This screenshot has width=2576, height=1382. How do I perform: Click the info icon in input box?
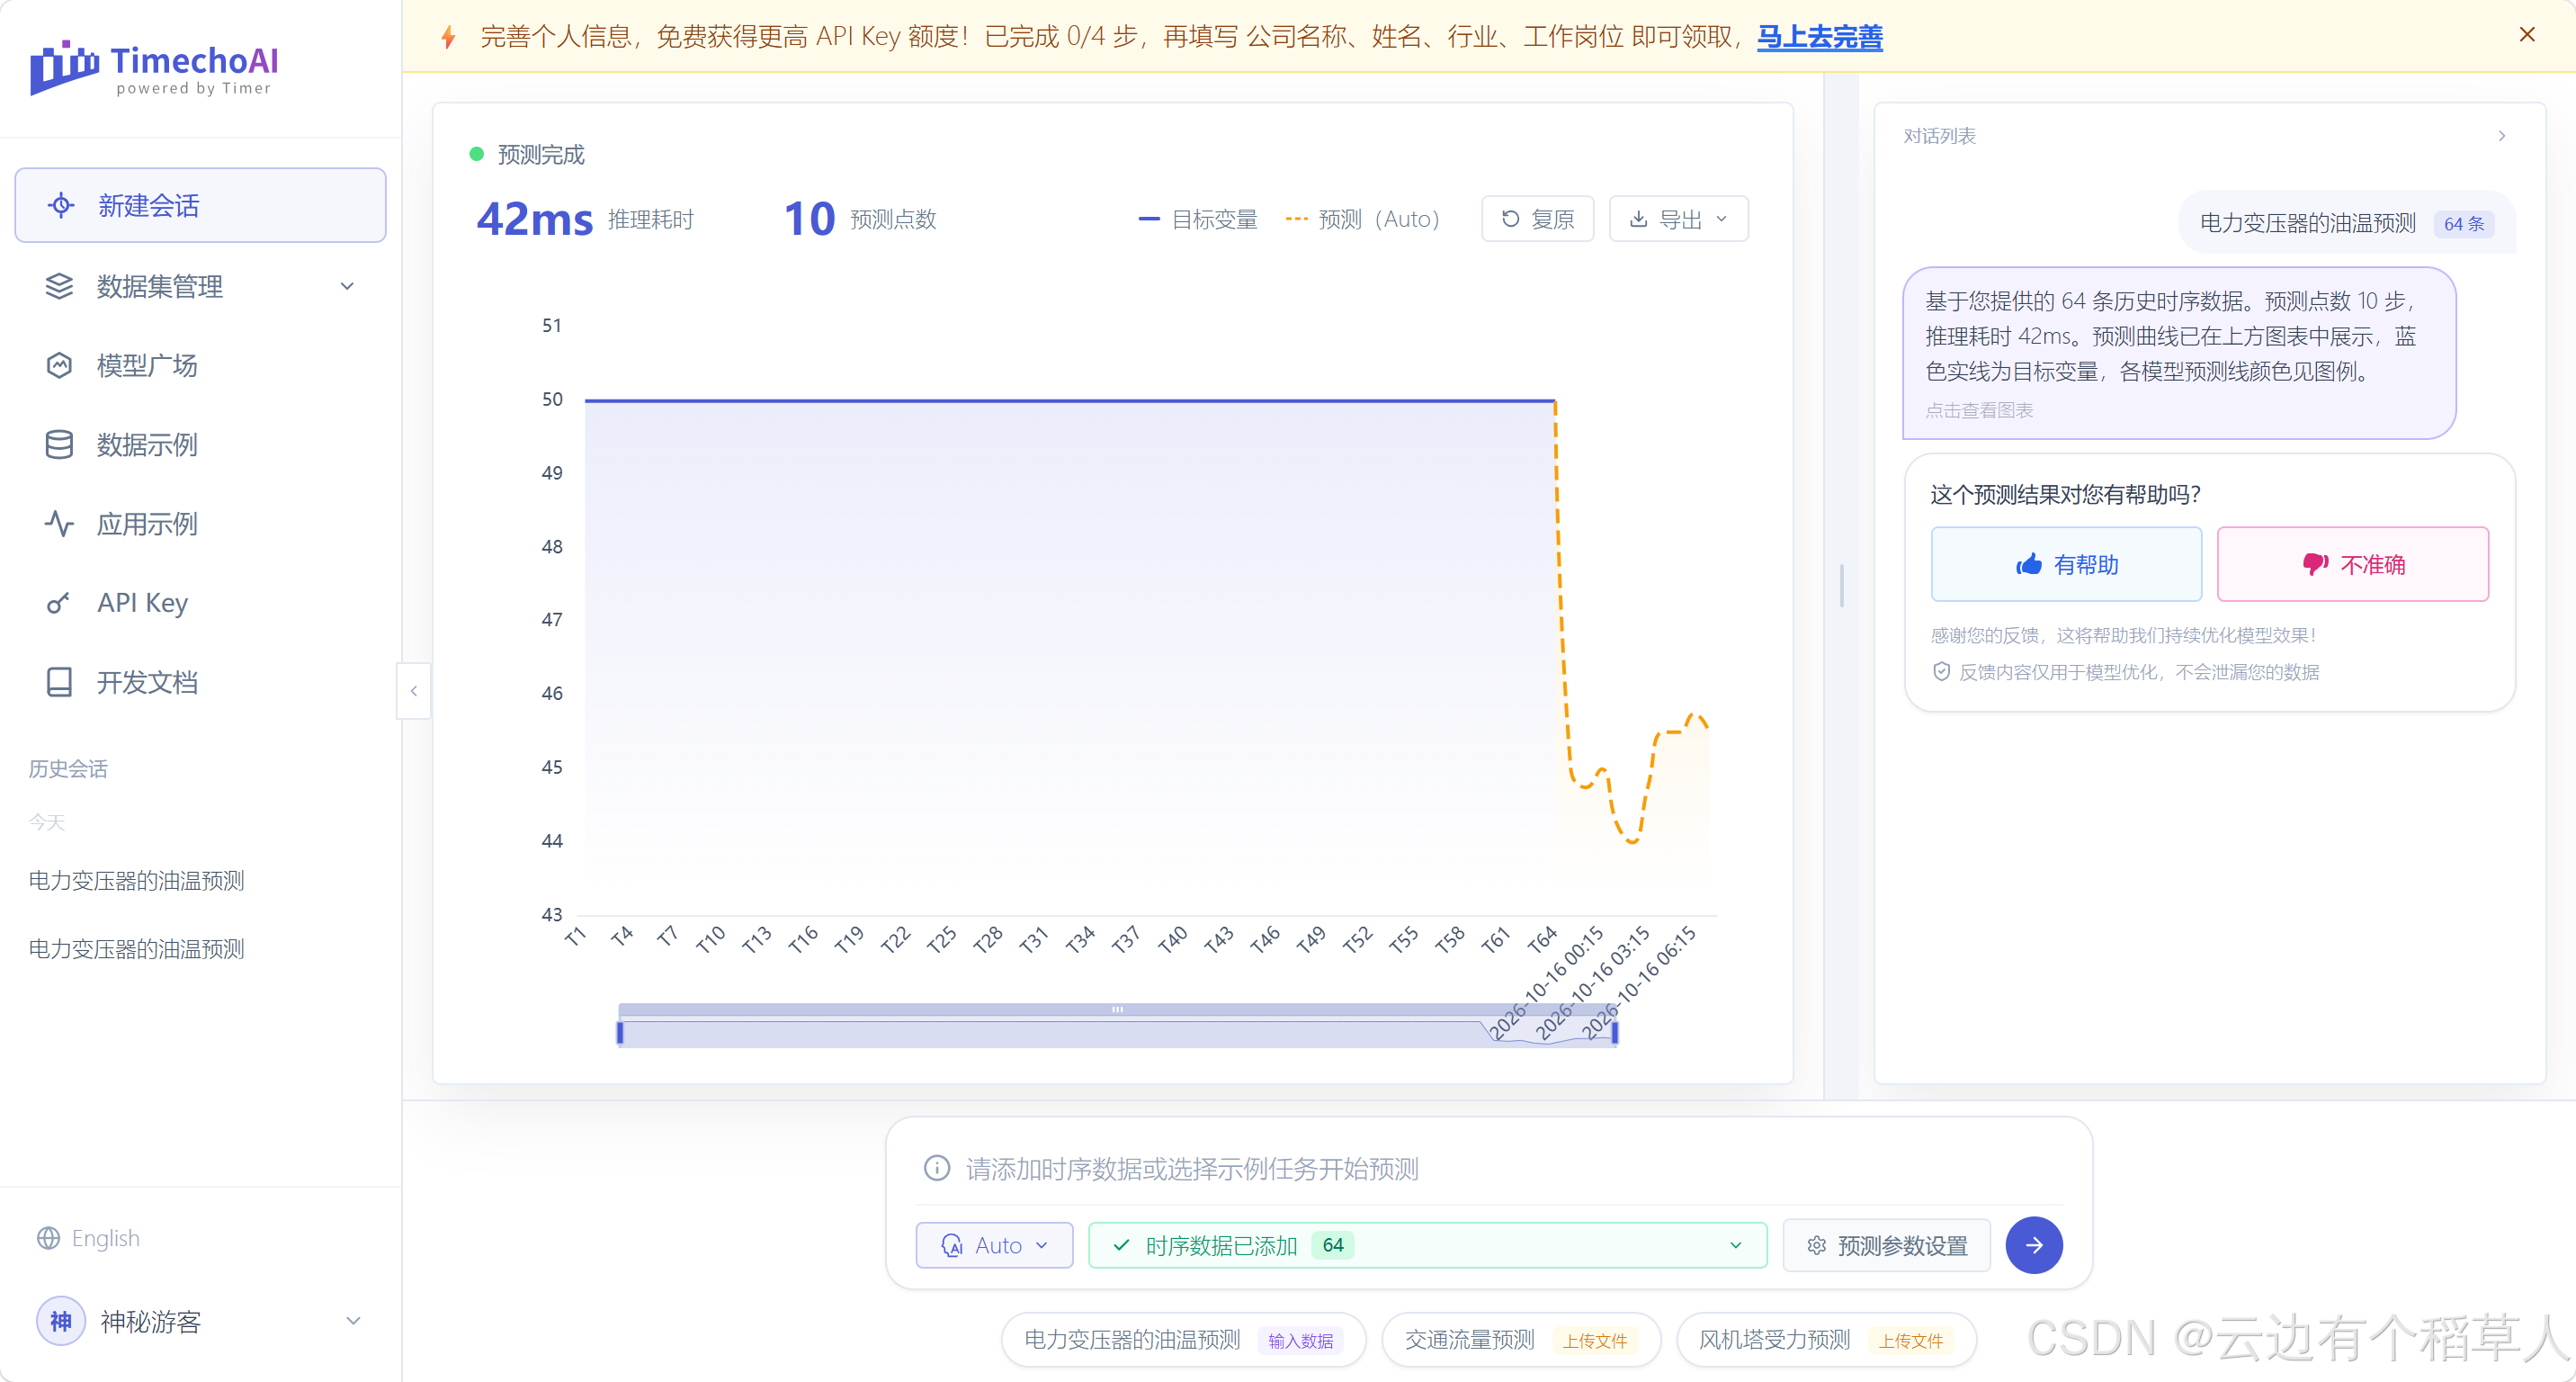(x=937, y=1168)
